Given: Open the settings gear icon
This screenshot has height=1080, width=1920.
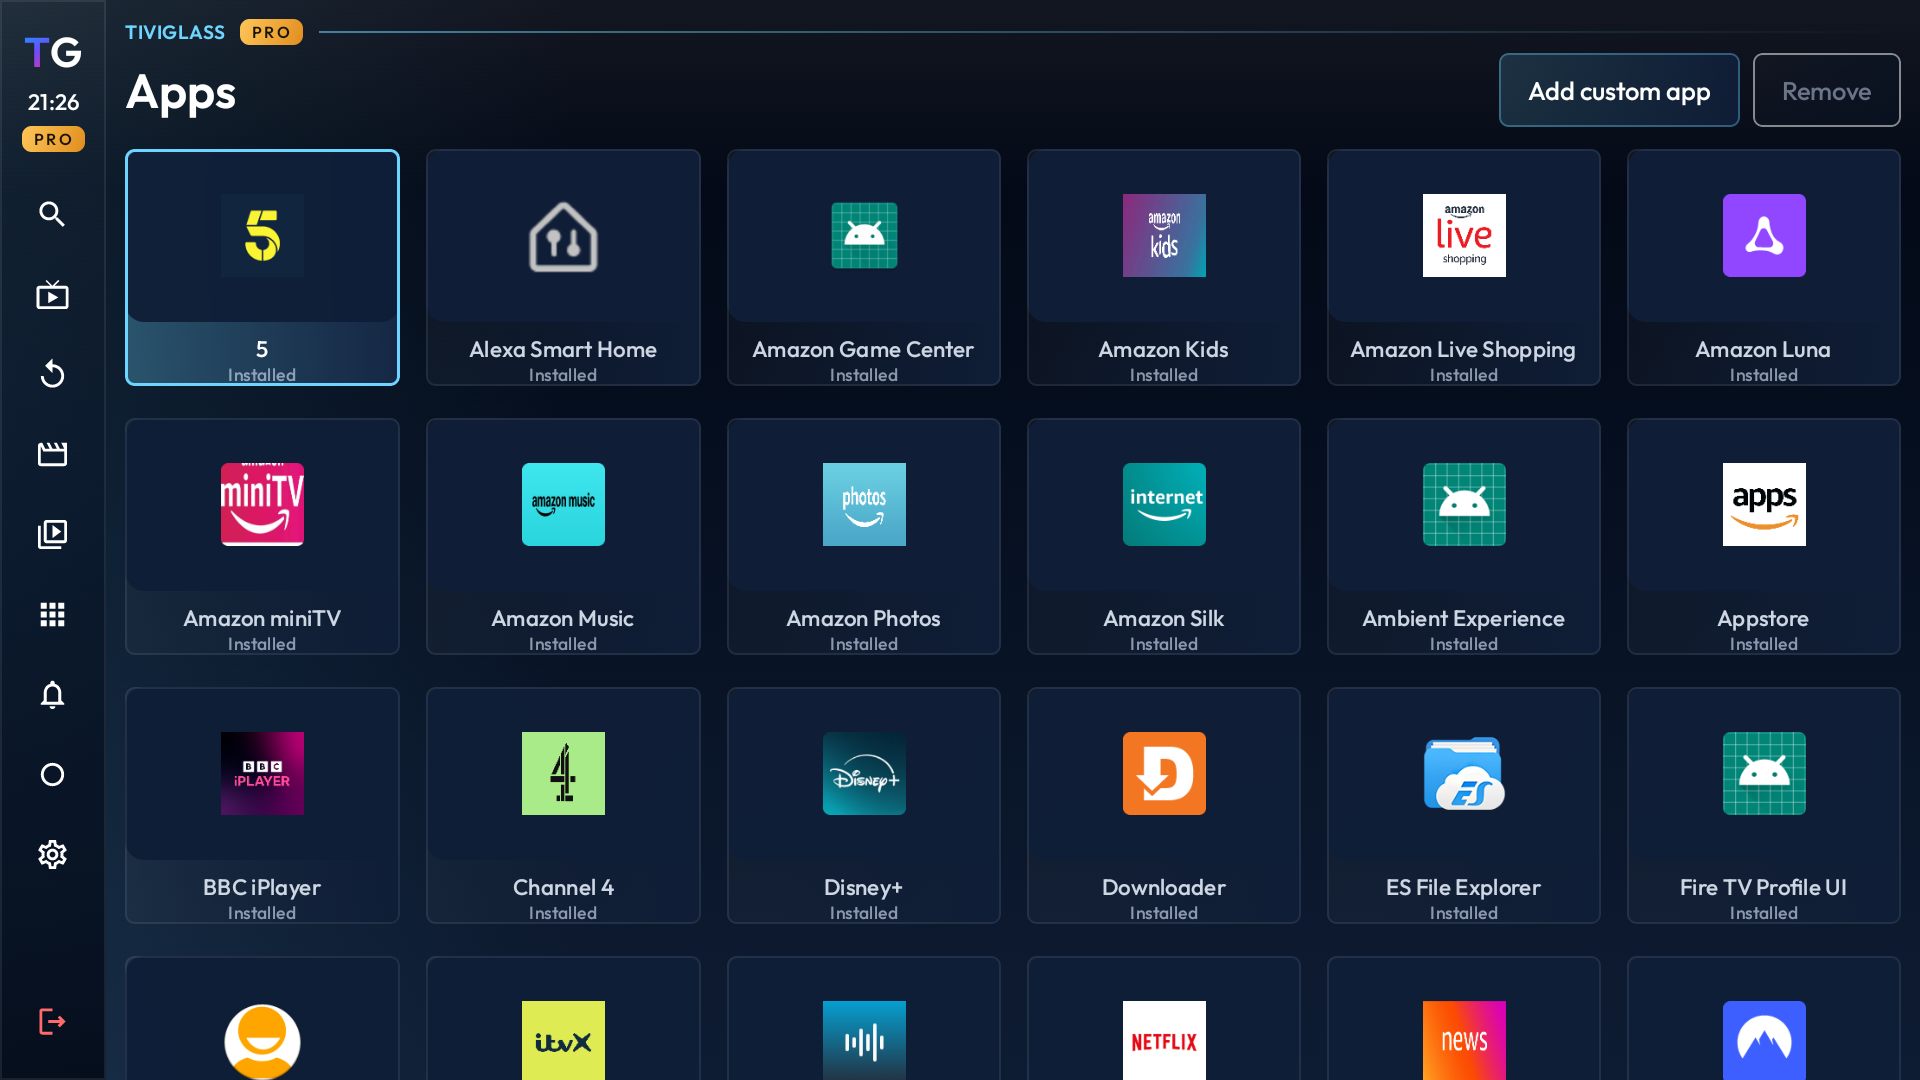Looking at the screenshot, I should pos(52,854).
